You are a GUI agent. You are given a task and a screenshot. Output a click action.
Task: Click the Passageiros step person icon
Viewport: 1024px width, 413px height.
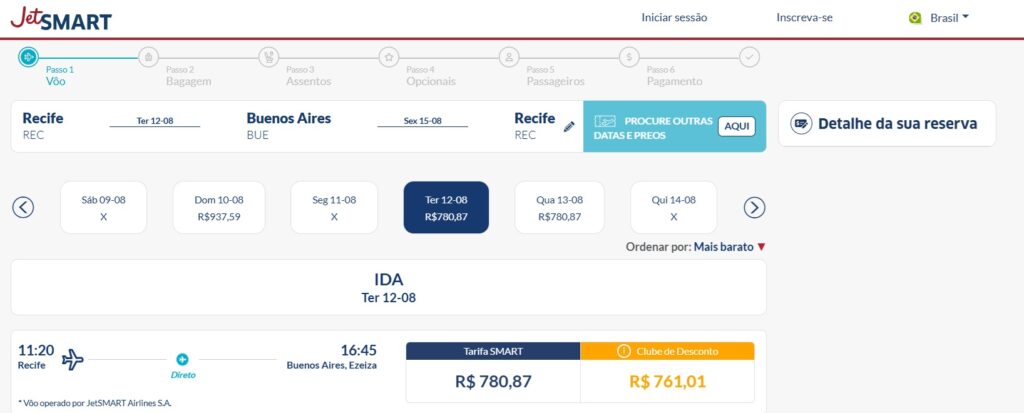pos(509,56)
